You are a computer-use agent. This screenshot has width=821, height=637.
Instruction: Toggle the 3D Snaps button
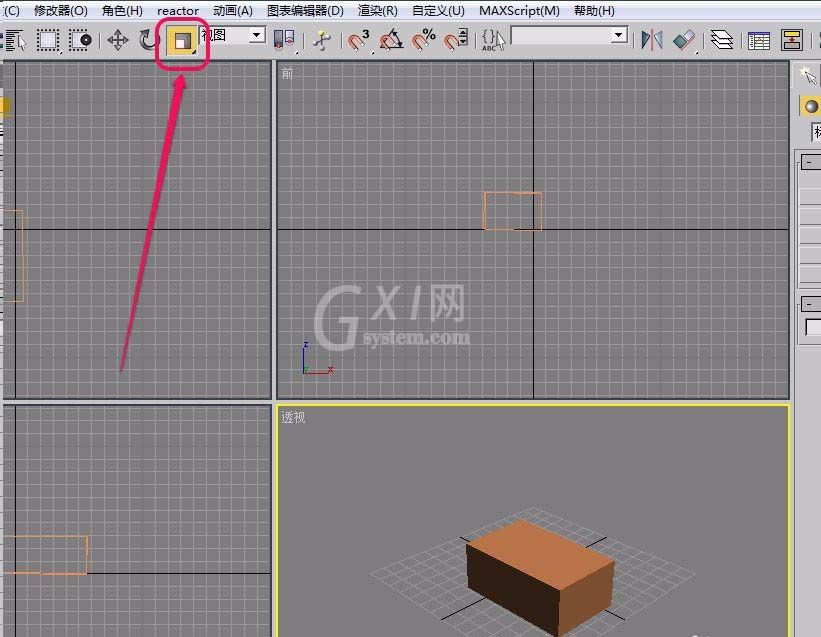click(x=359, y=40)
